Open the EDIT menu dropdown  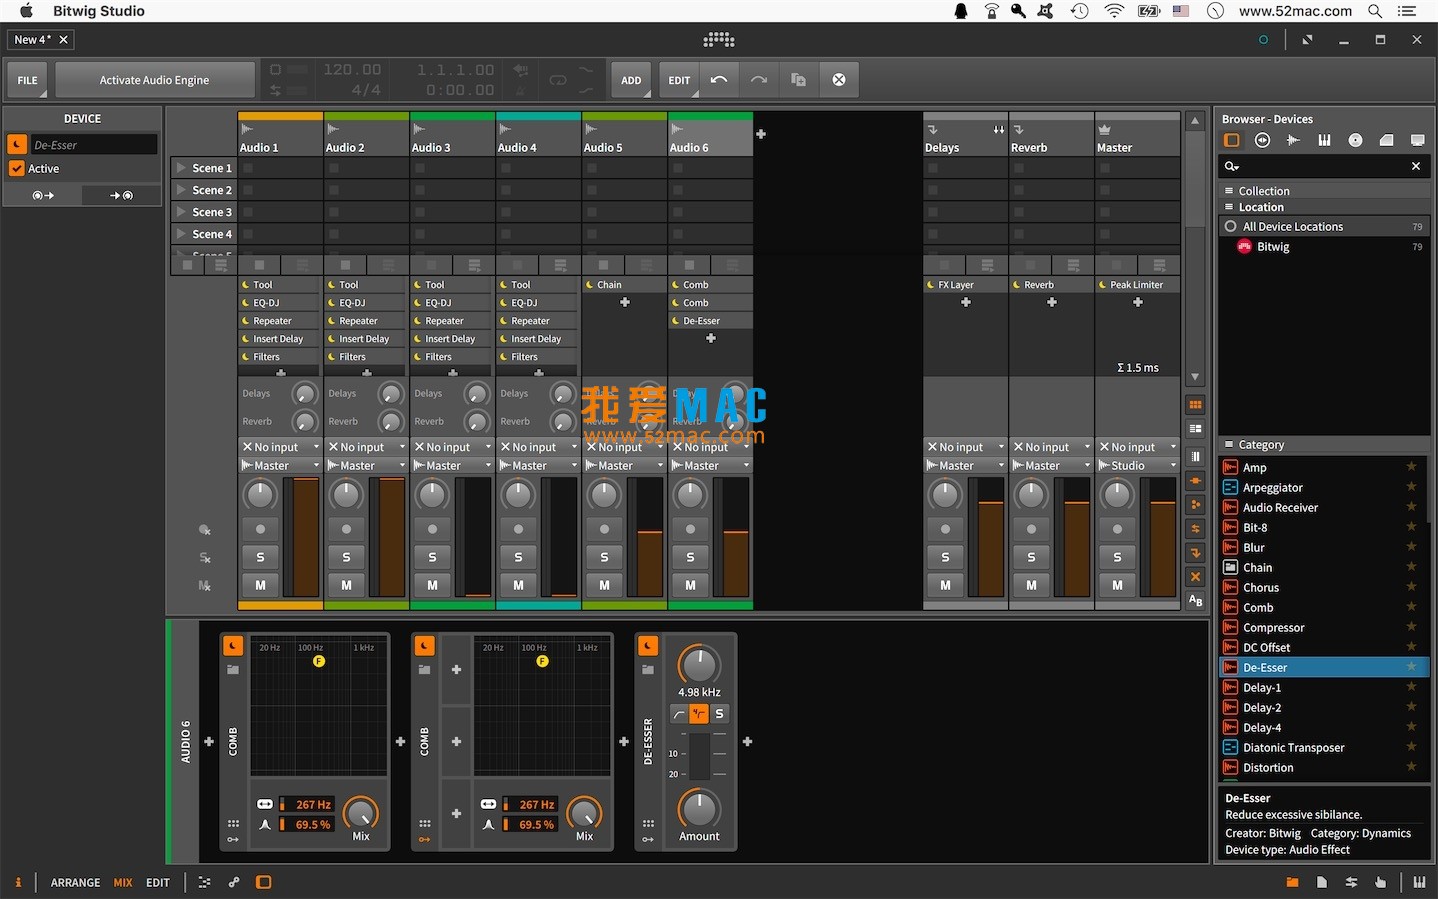tap(679, 80)
